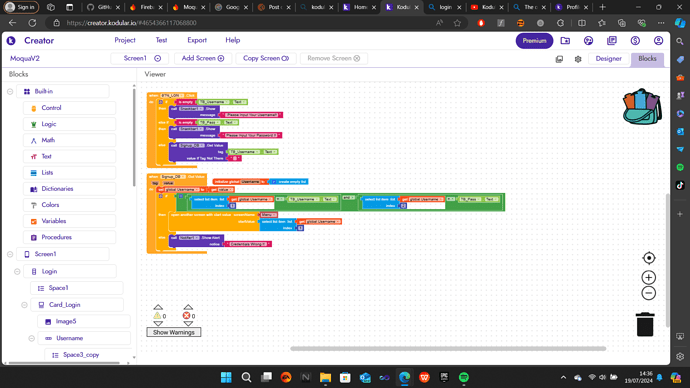
Task: Open taskbar search
Action: (246, 377)
